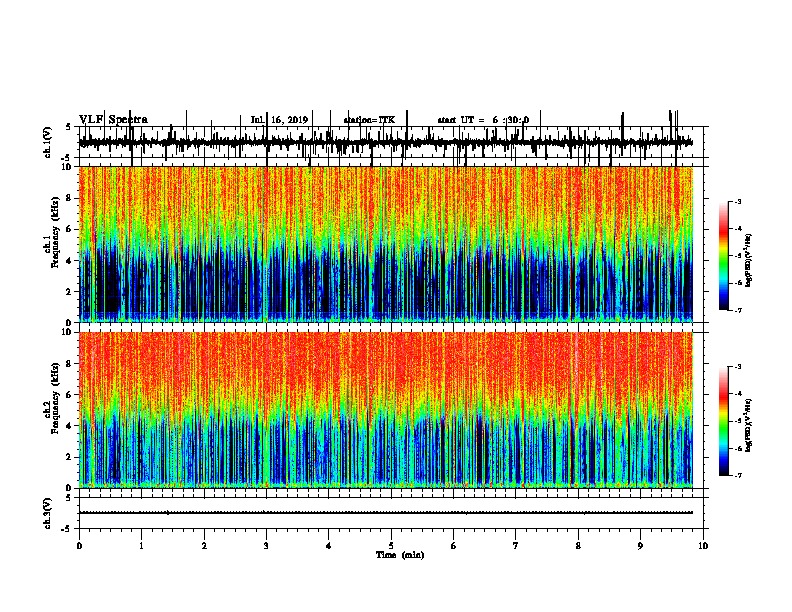Viewport: 792px width, 612px height.
Task: Click the time axis tick label "8"
Action: tap(578, 546)
